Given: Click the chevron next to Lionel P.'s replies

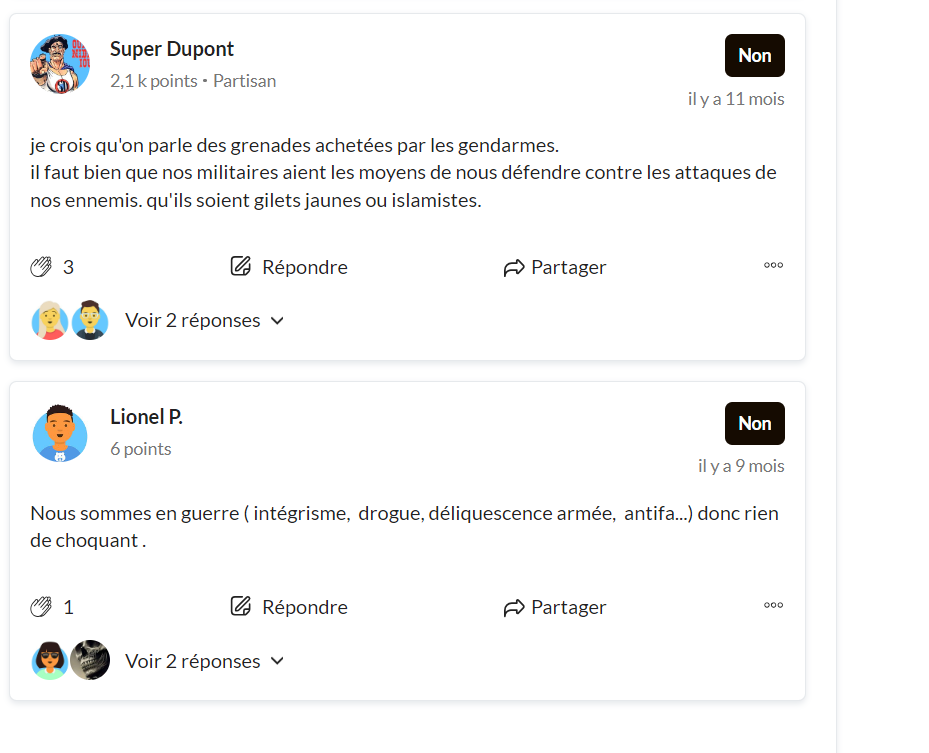Looking at the screenshot, I should point(277,661).
